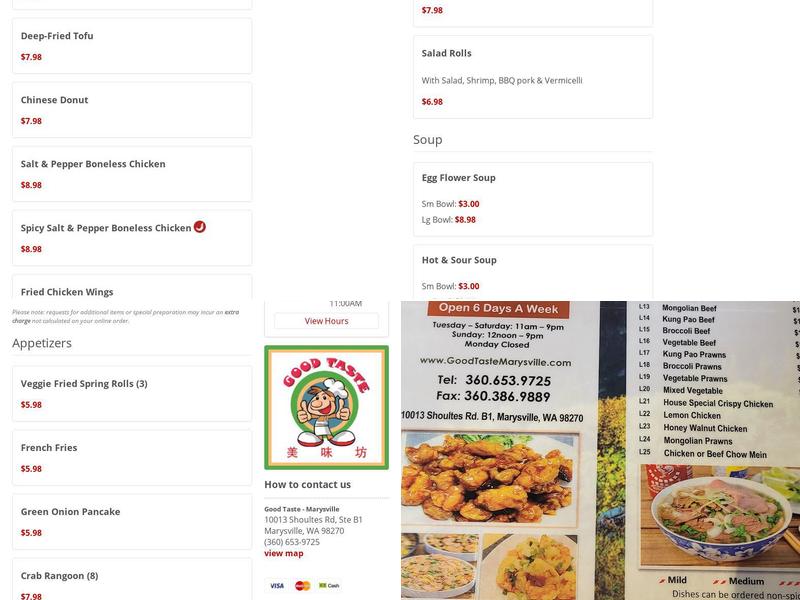Click the Visa payment icon
Viewport: 800px width, 600px height.
(277, 586)
